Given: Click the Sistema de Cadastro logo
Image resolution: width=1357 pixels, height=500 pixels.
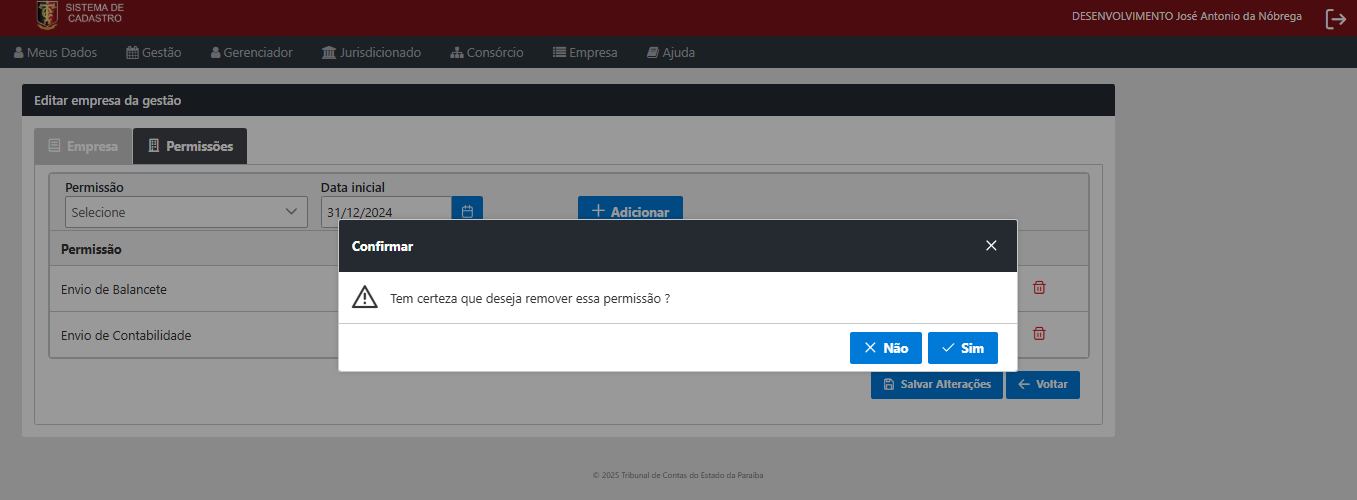Looking at the screenshot, I should [x=80, y=14].
